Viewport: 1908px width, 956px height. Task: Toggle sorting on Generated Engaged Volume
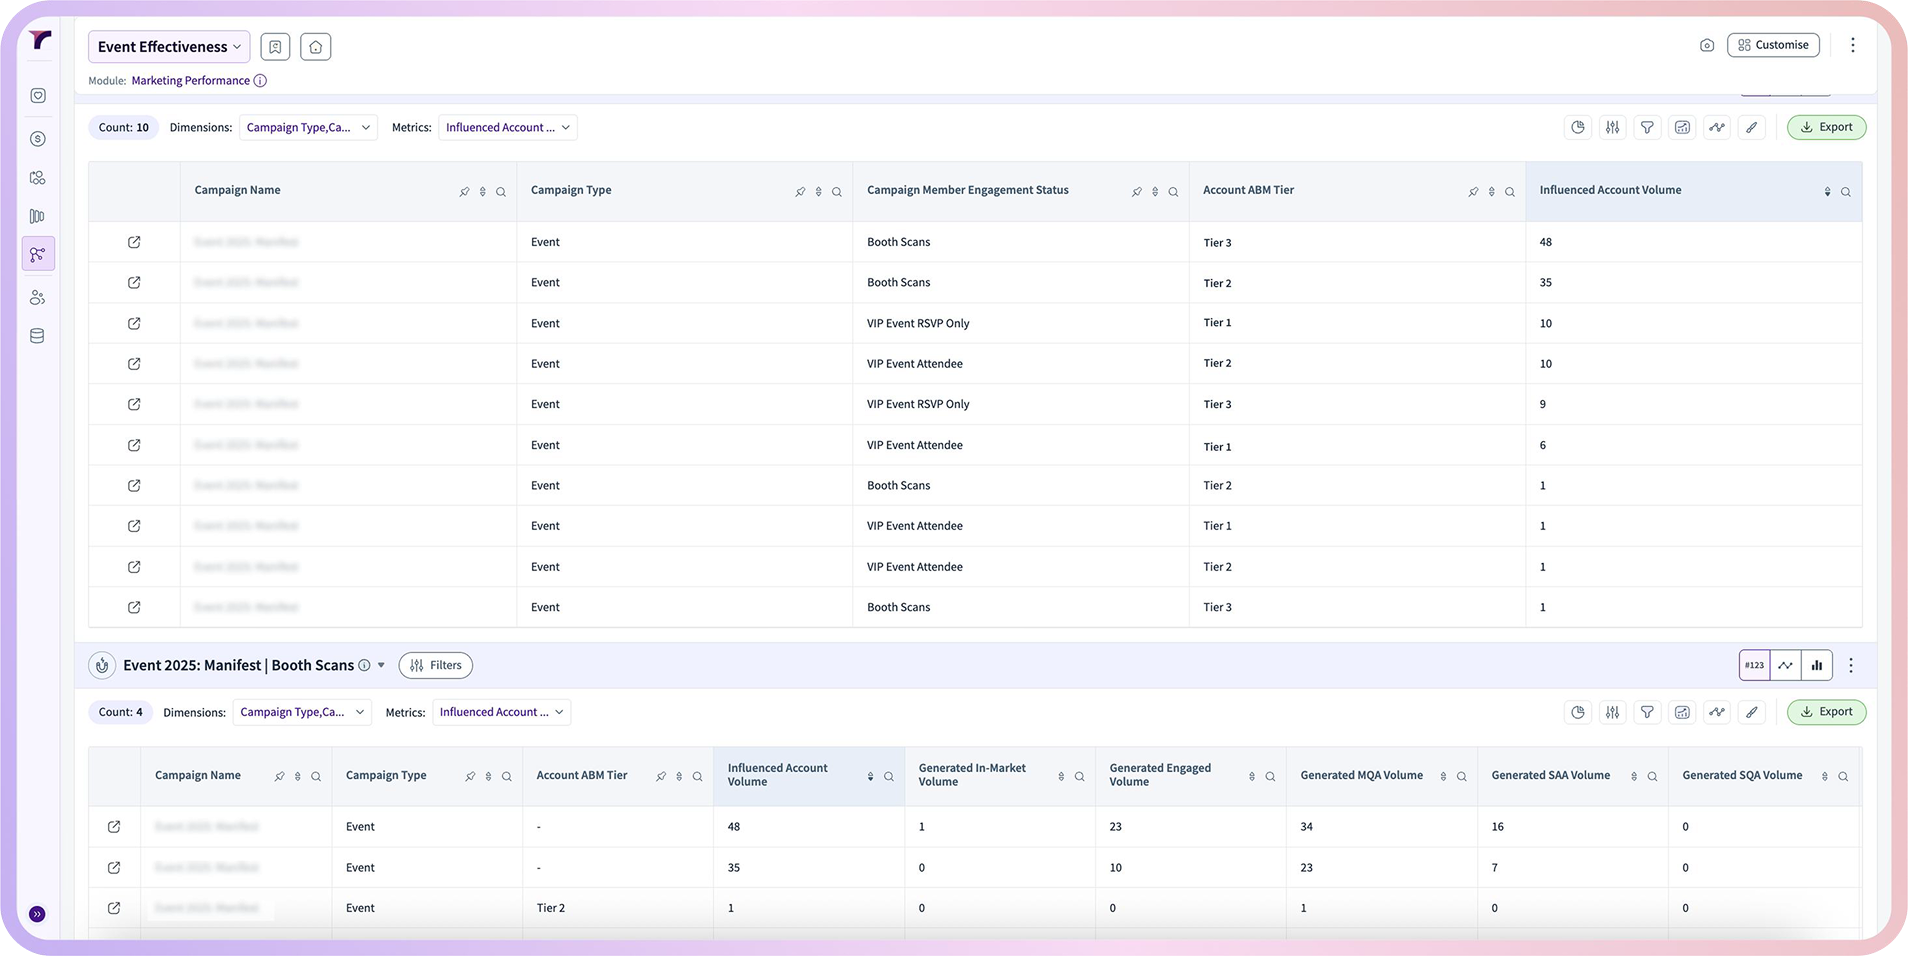(1251, 777)
